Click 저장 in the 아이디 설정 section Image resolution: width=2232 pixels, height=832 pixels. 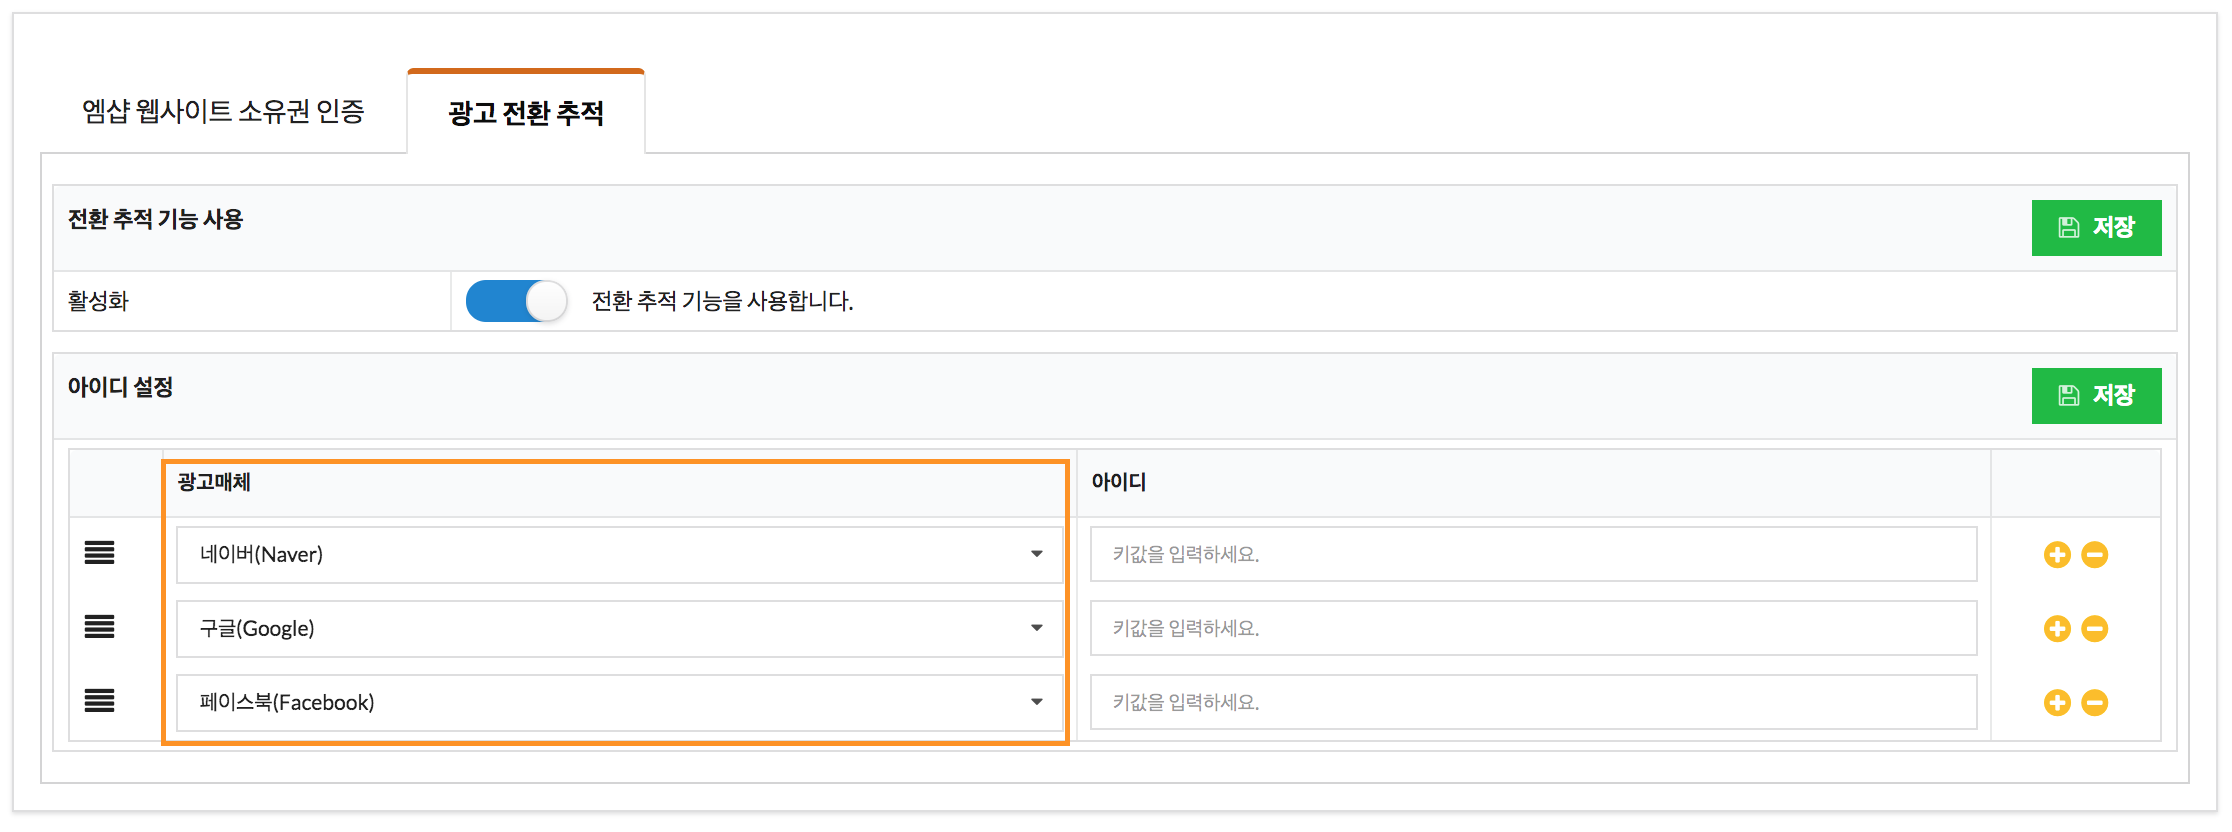[x=2097, y=396]
